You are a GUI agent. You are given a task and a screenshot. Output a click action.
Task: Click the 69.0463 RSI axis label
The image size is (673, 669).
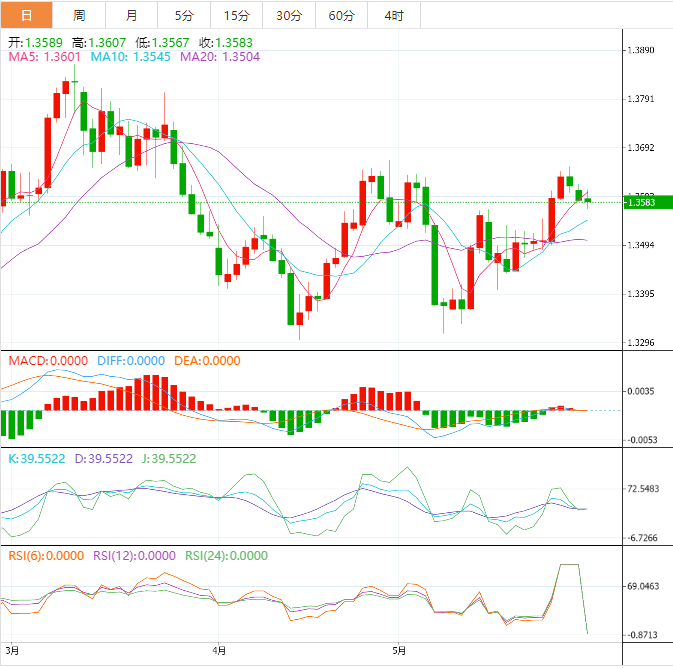643,587
